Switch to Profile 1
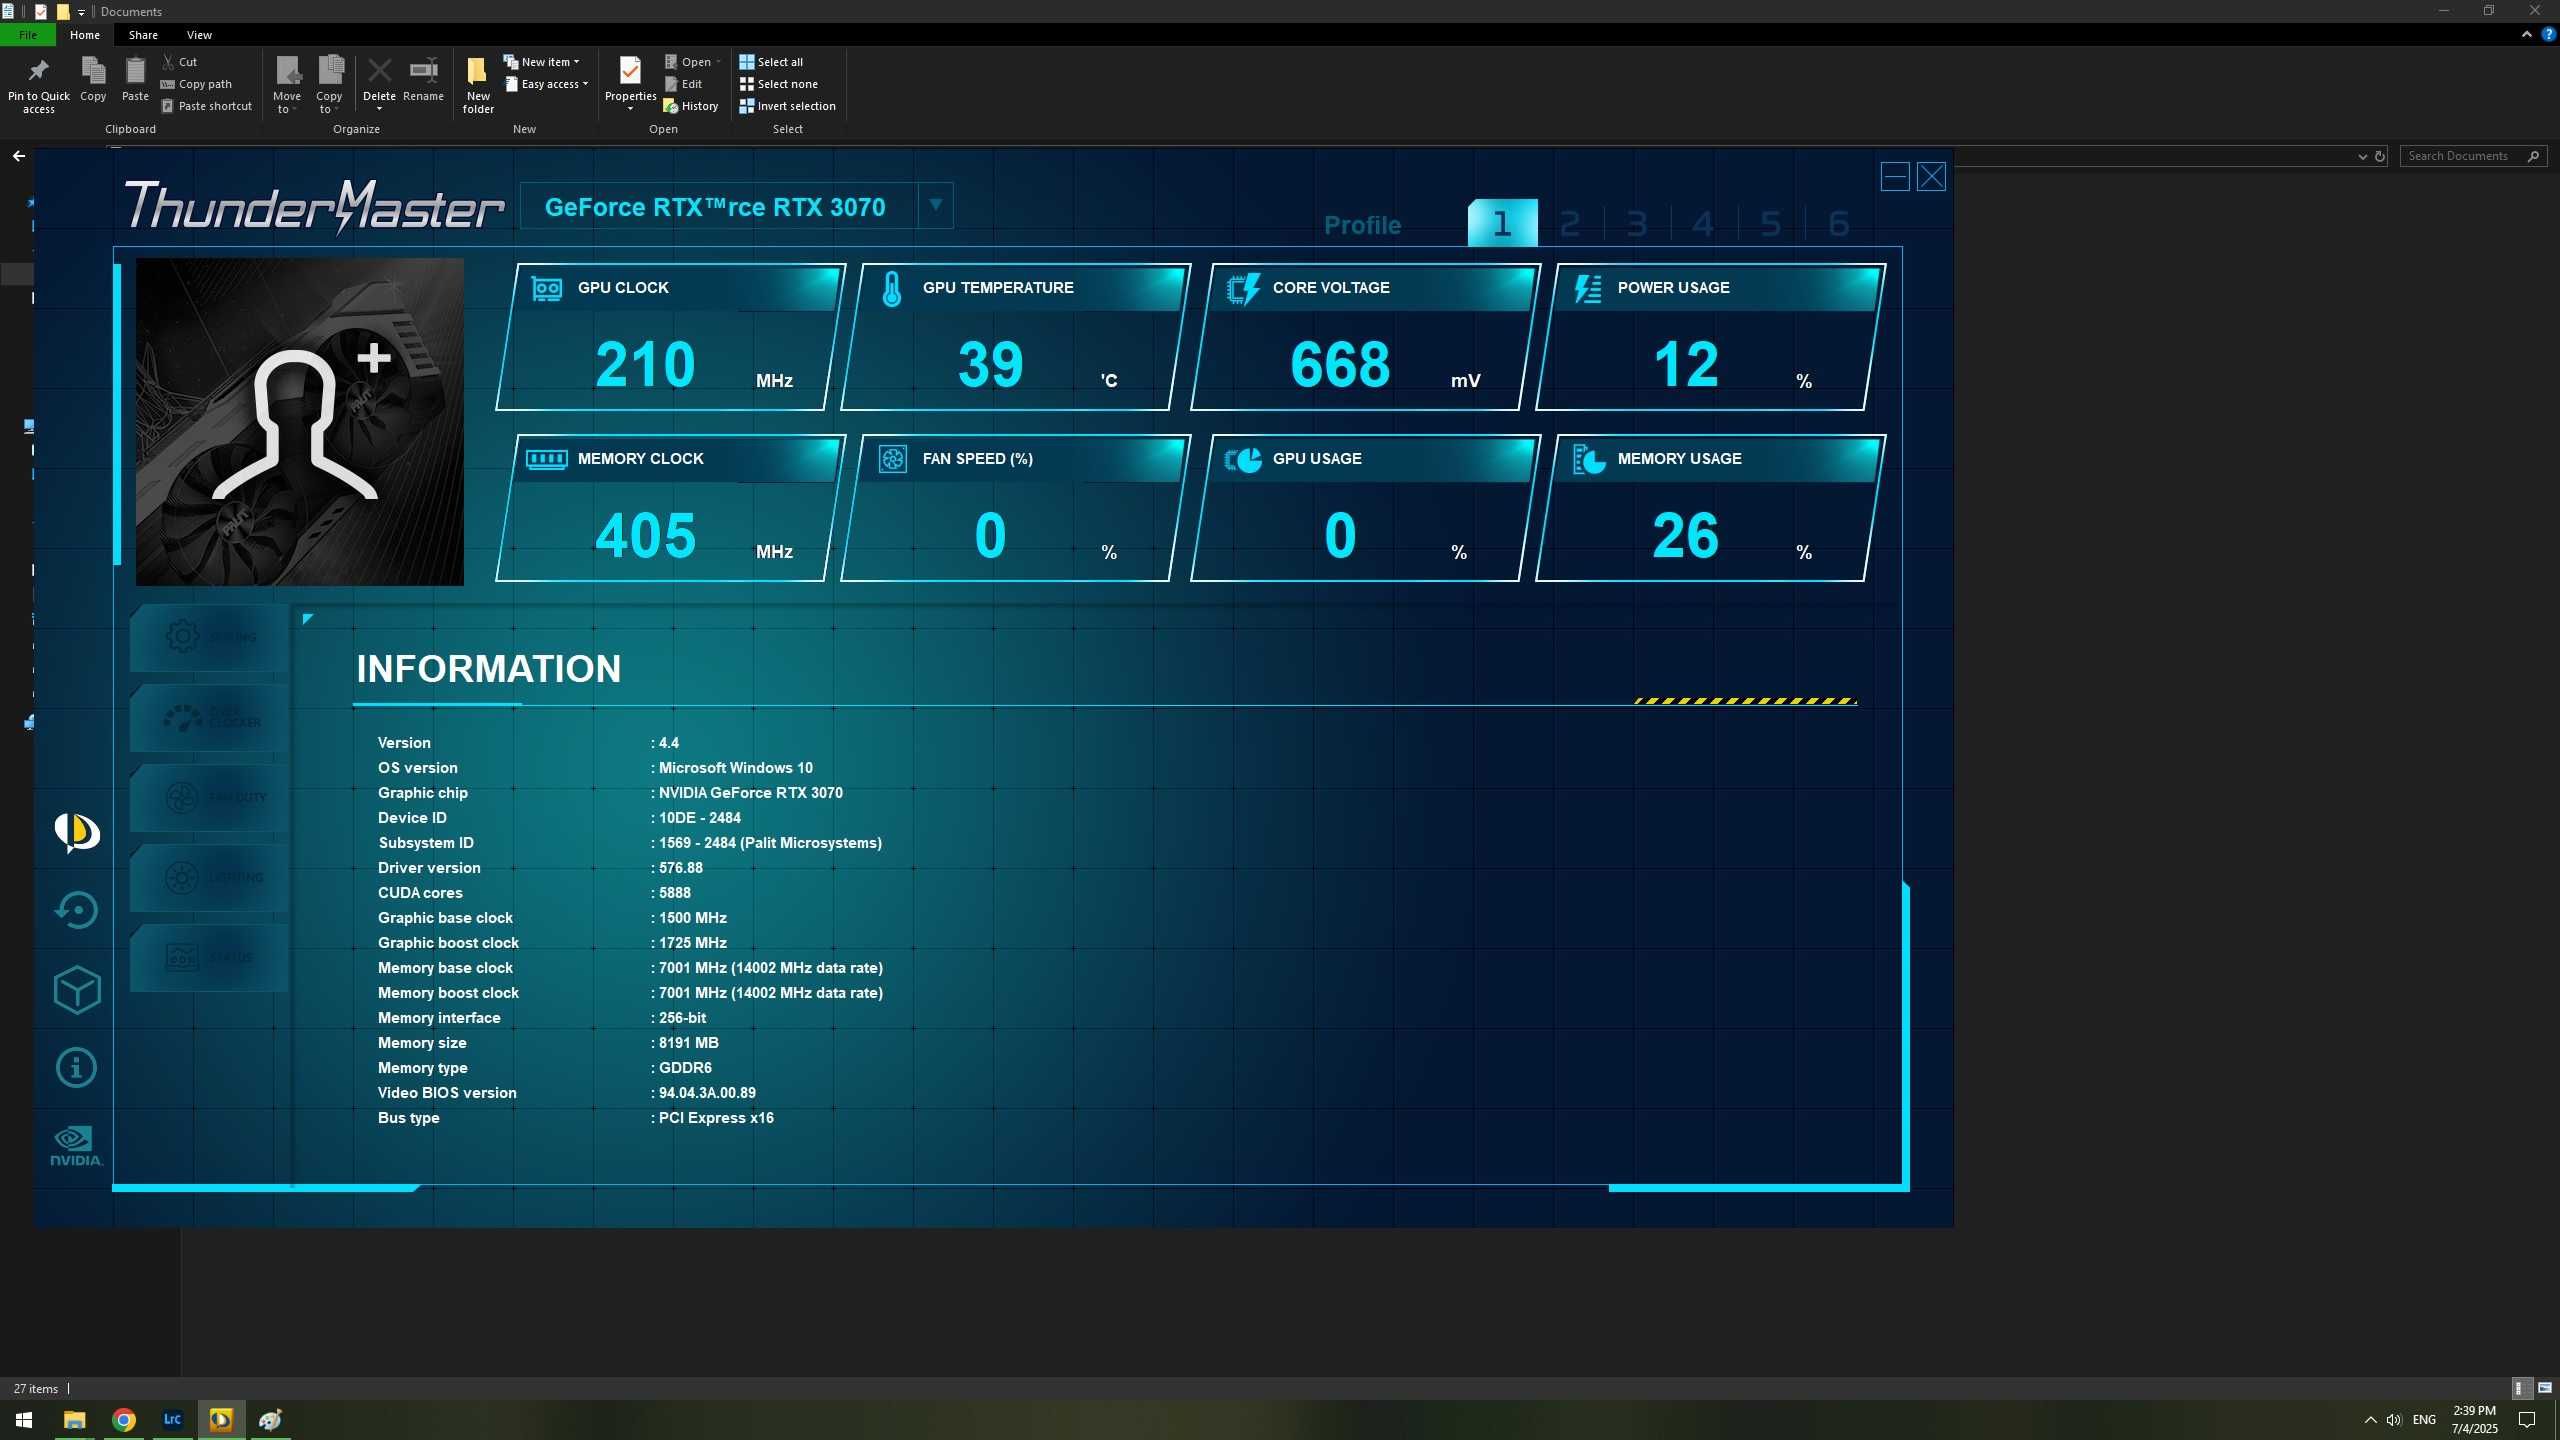 click(x=1502, y=223)
